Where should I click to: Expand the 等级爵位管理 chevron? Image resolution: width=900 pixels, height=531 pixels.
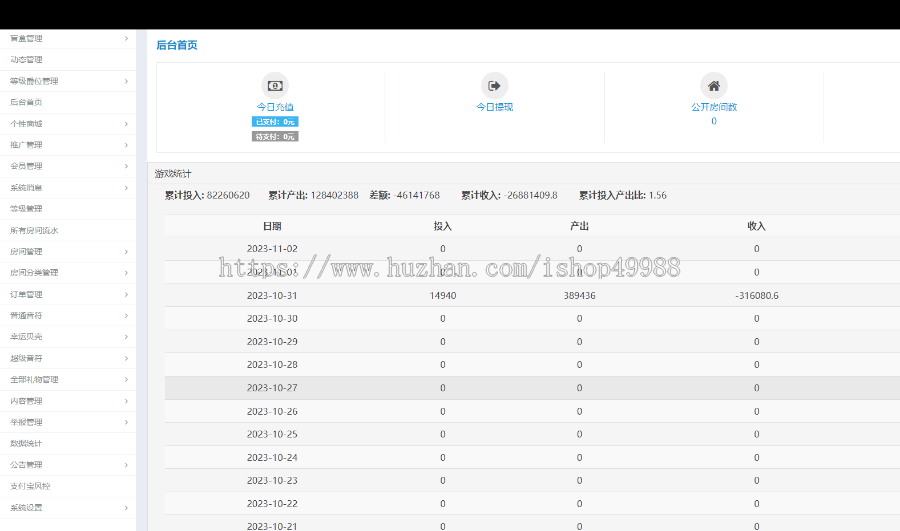(x=126, y=81)
